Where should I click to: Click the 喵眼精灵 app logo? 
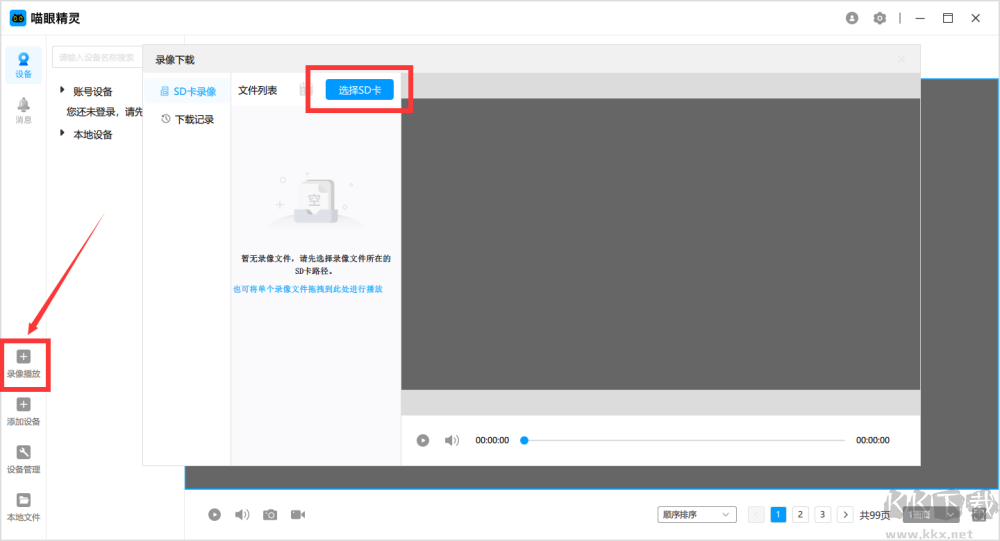click(18, 18)
